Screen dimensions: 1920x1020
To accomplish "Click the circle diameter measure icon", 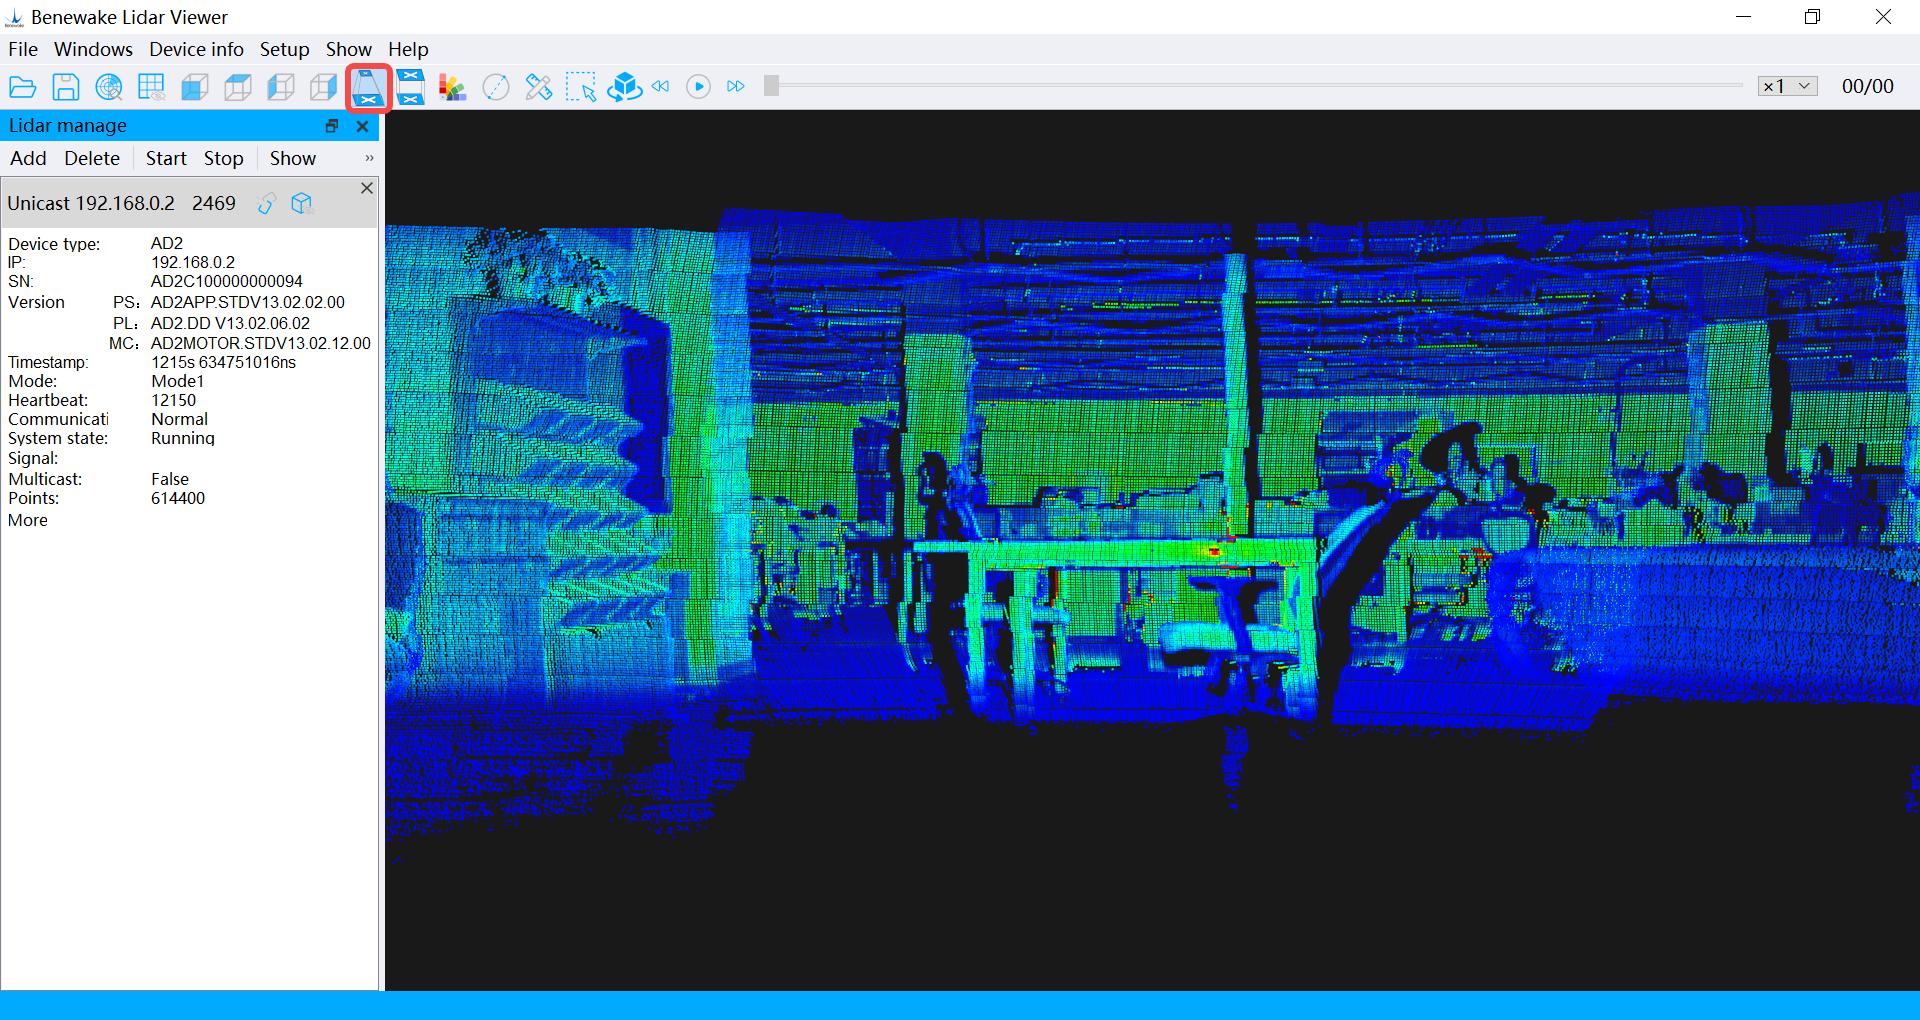I will pos(496,87).
